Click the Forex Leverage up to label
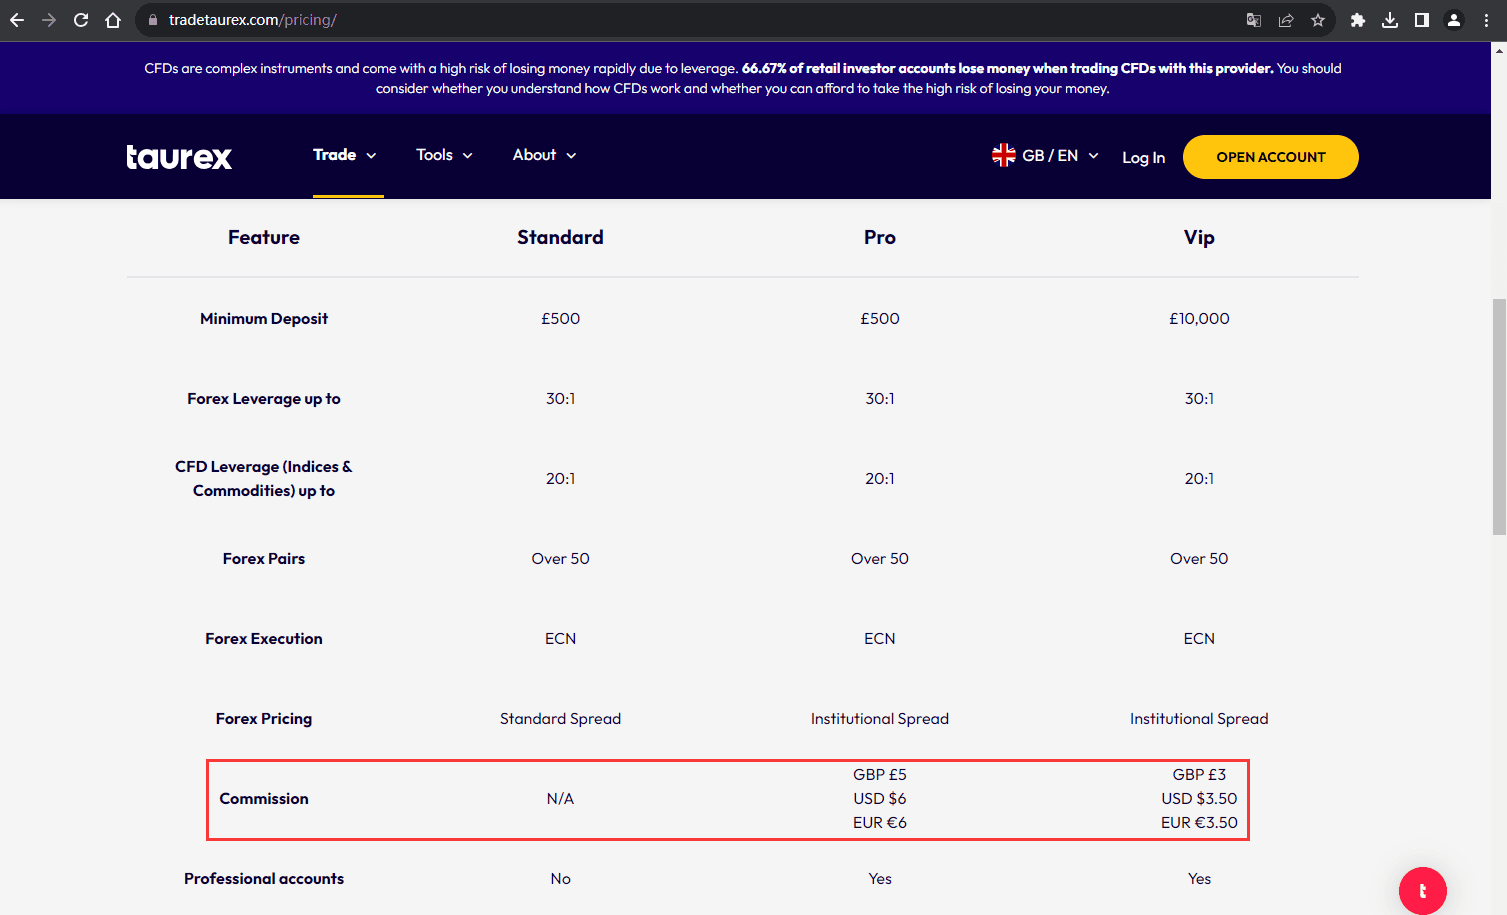Image resolution: width=1507 pixels, height=915 pixels. (264, 398)
